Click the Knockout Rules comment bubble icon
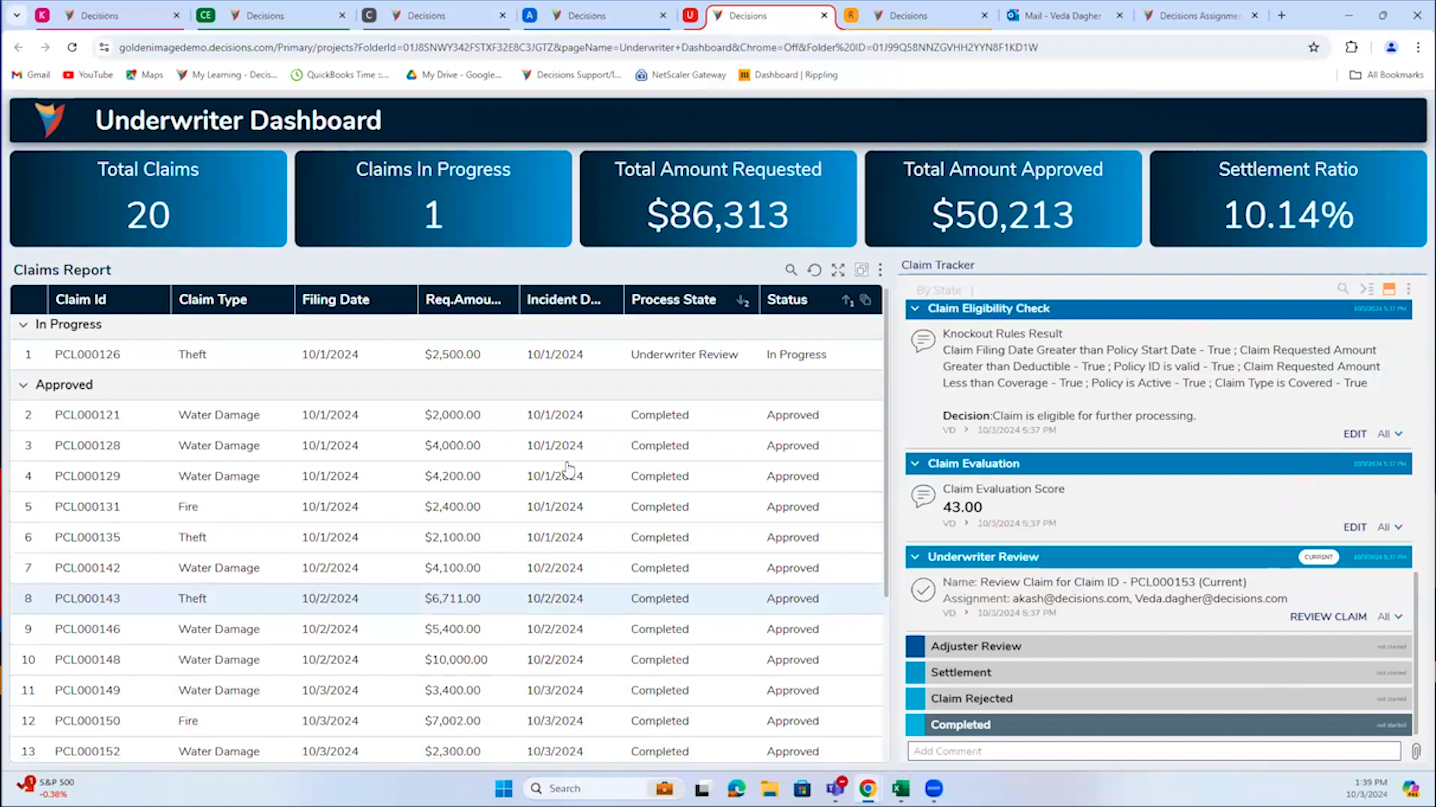Screen dimensions: 1436x807 click(x=923, y=341)
